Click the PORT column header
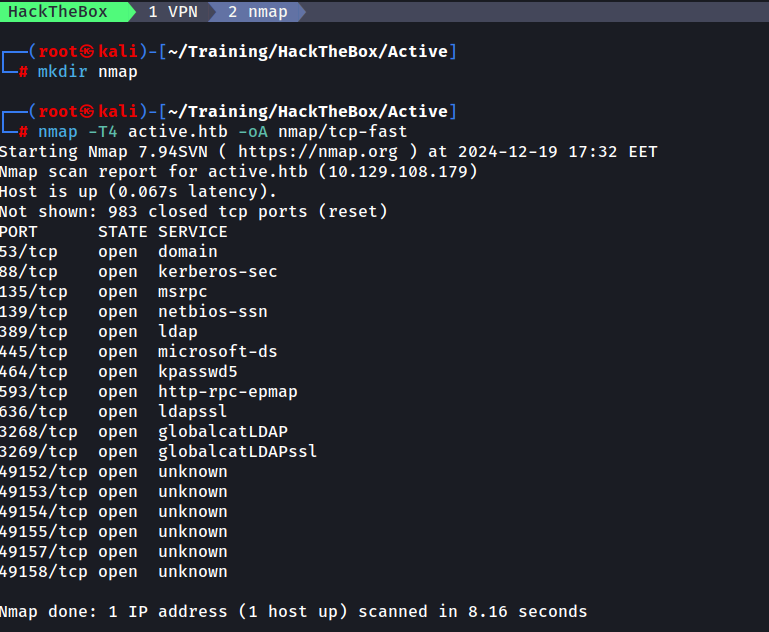 coord(19,232)
